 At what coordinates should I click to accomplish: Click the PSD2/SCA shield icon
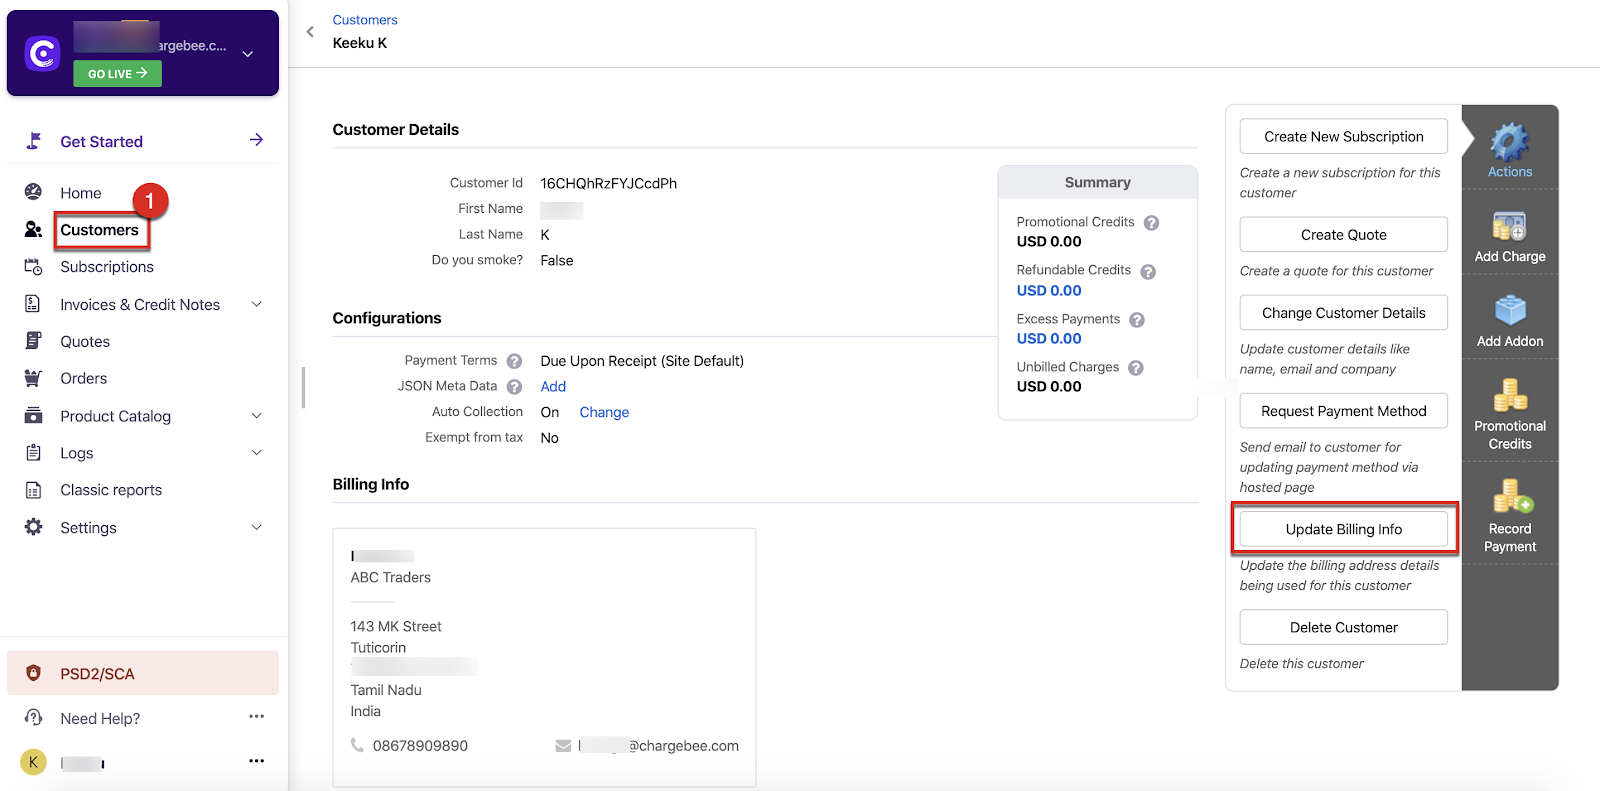coord(33,673)
